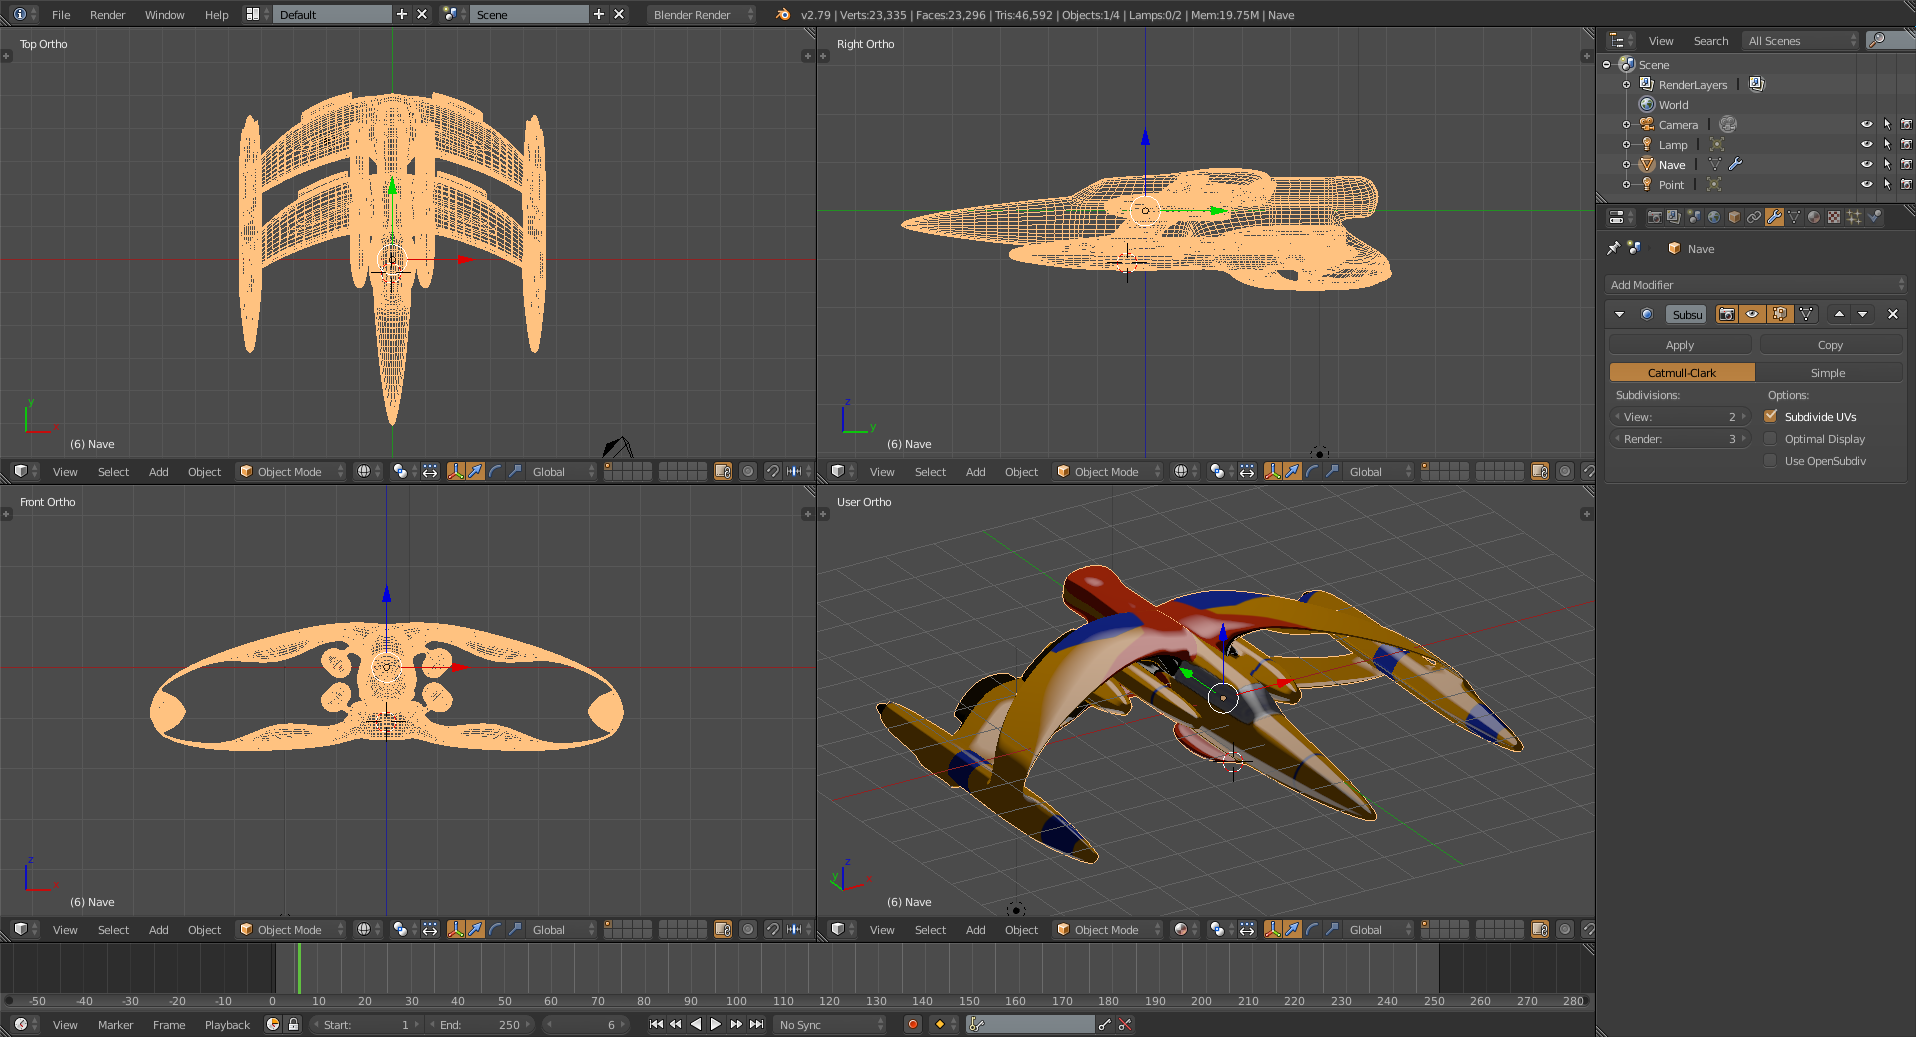Screen dimensions: 1916x1037
Task: Toggle automatic keyframe record button in timeline
Action: pos(912,1024)
